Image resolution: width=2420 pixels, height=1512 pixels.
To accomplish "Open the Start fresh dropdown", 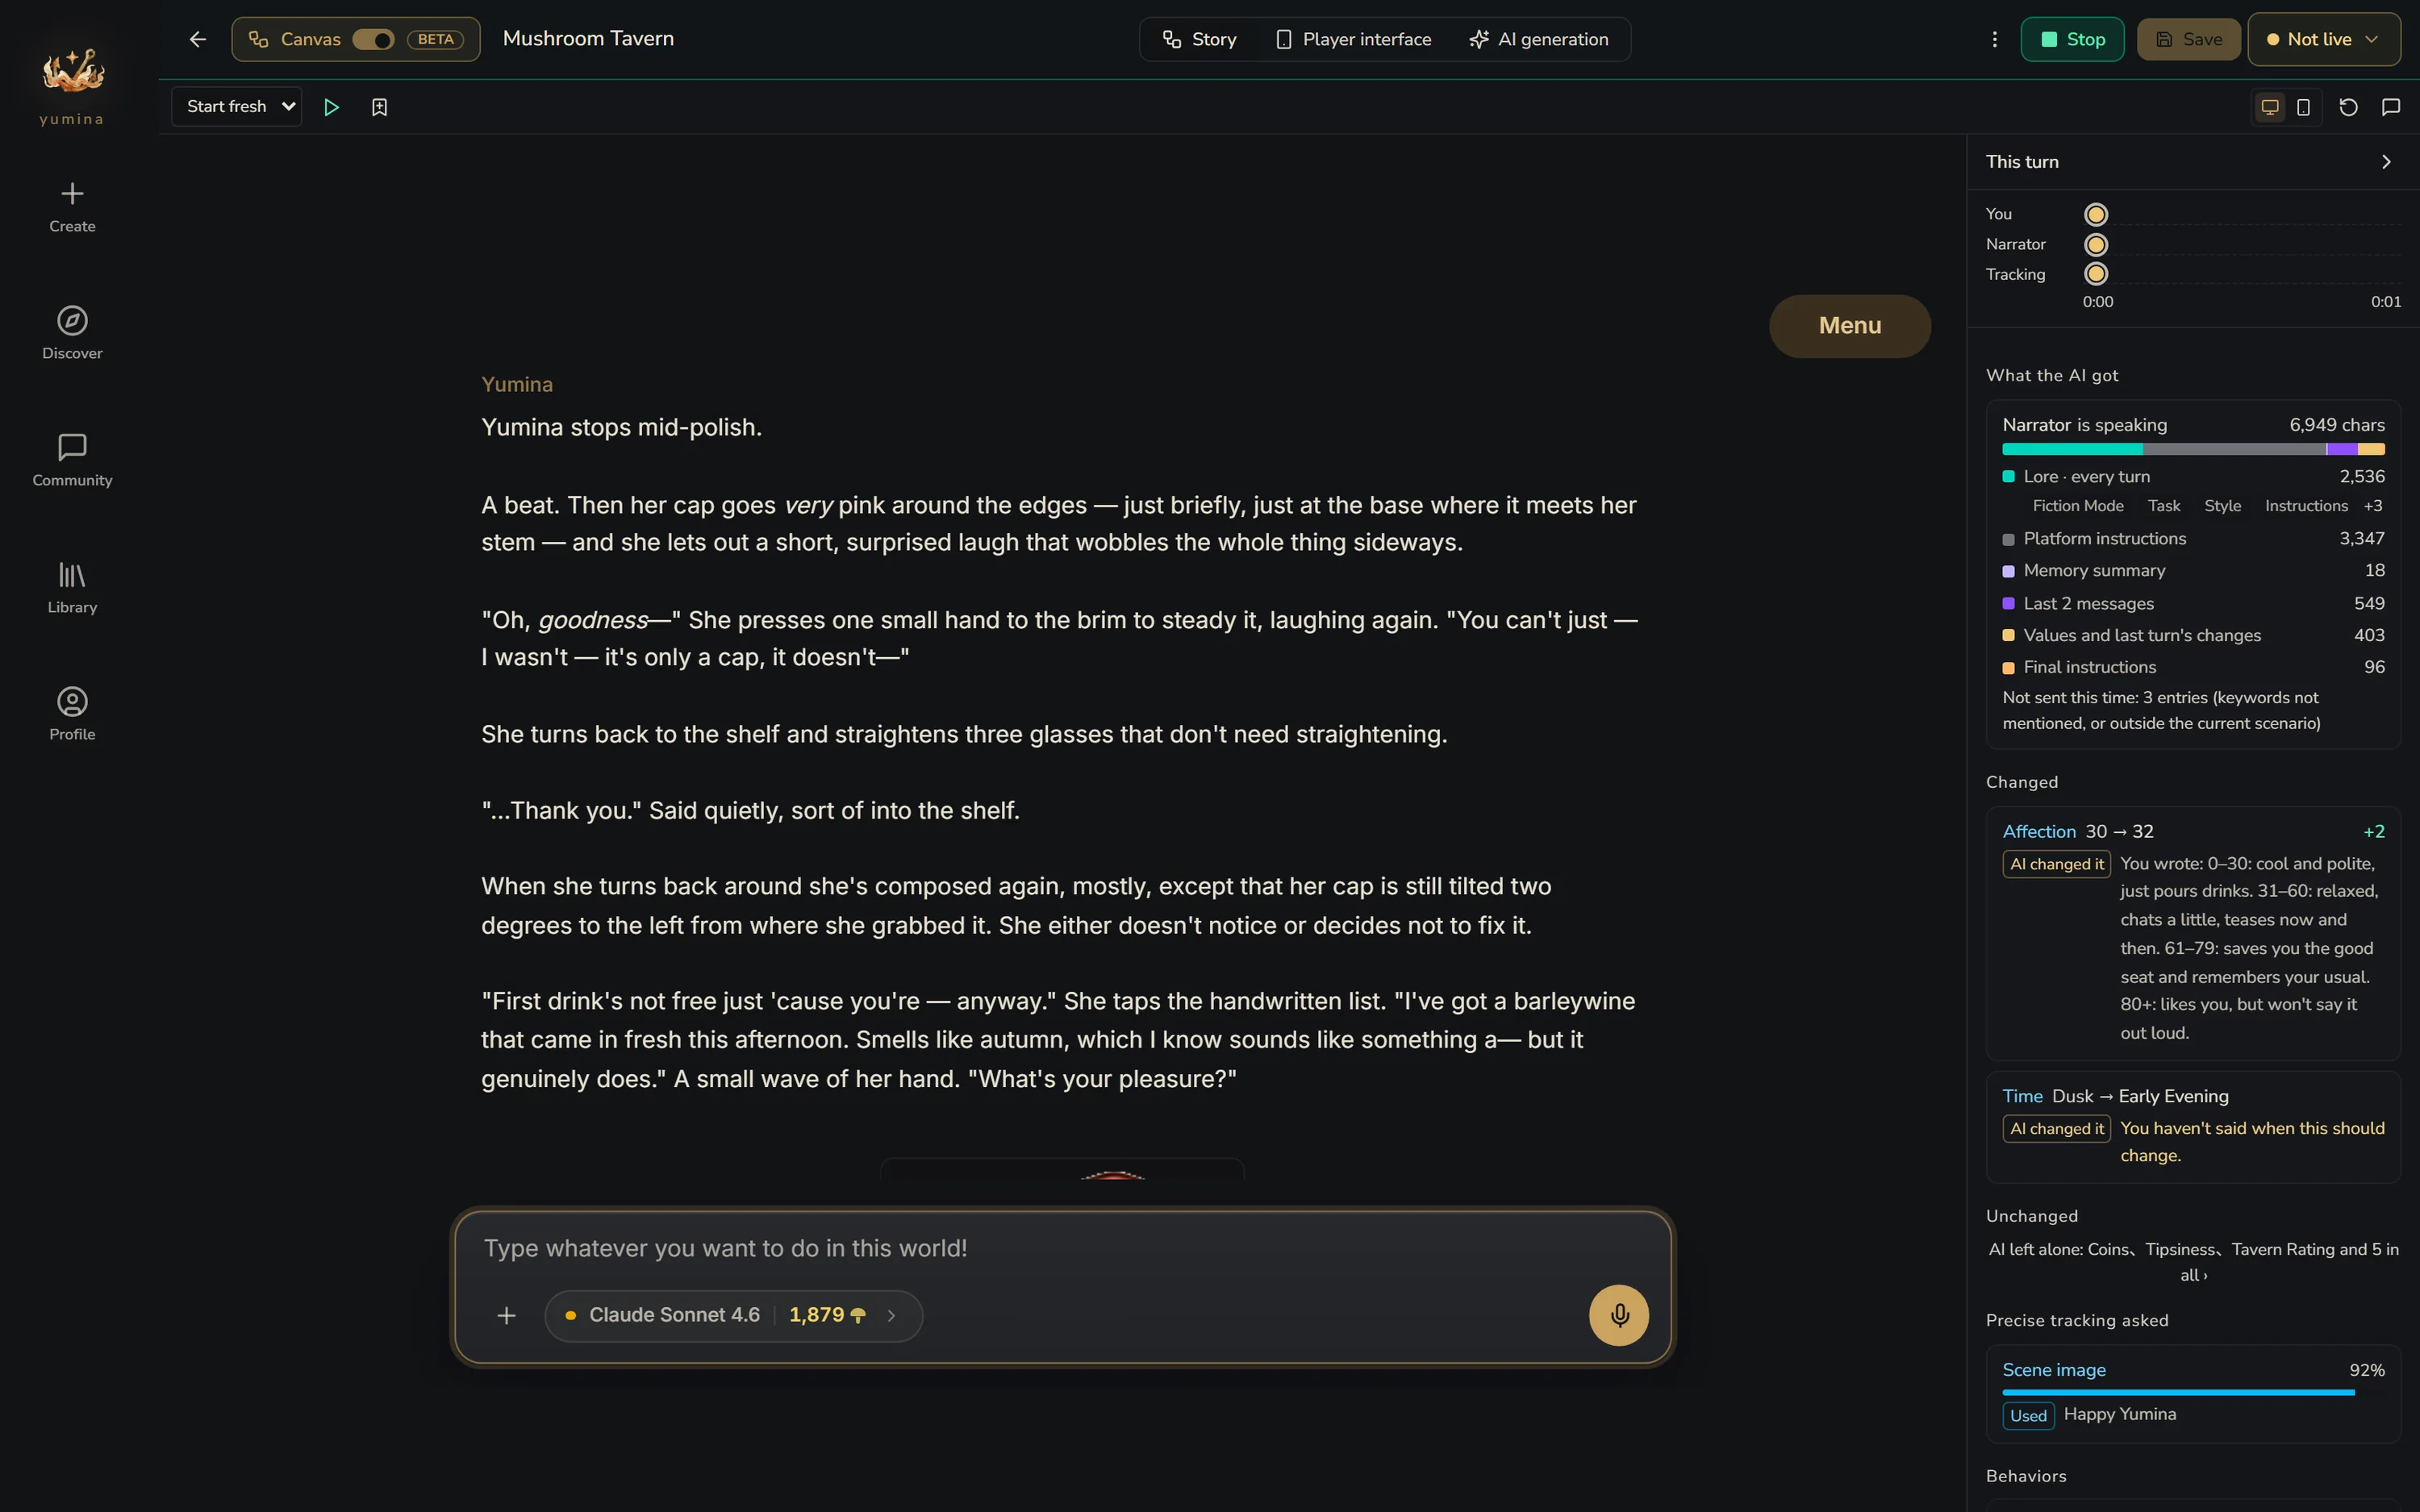I will 237,107.
